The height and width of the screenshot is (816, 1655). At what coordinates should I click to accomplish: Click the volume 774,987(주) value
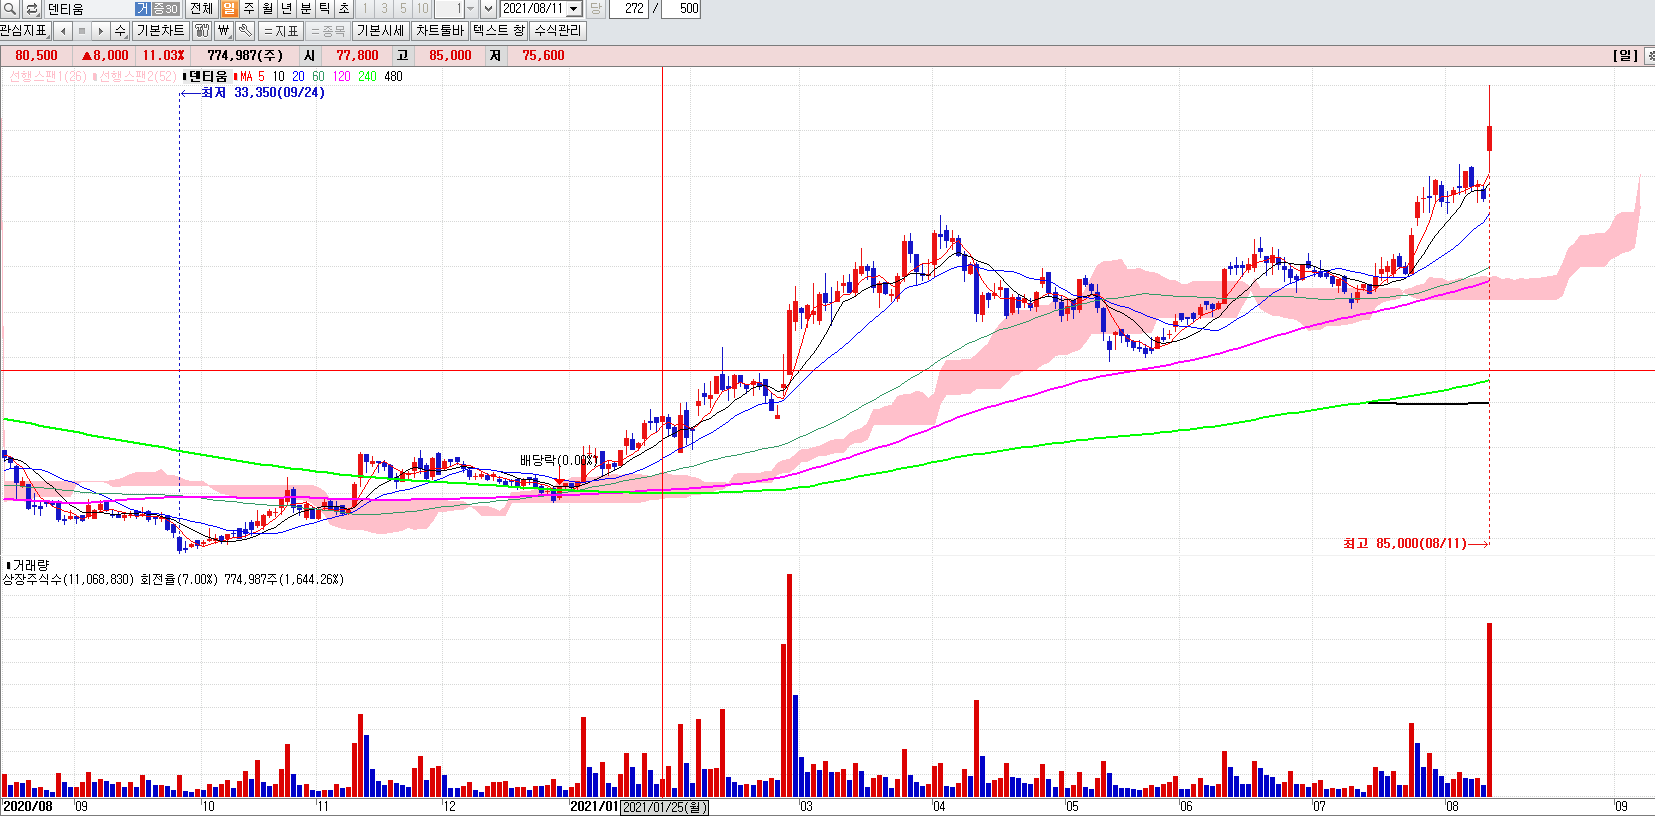click(245, 56)
